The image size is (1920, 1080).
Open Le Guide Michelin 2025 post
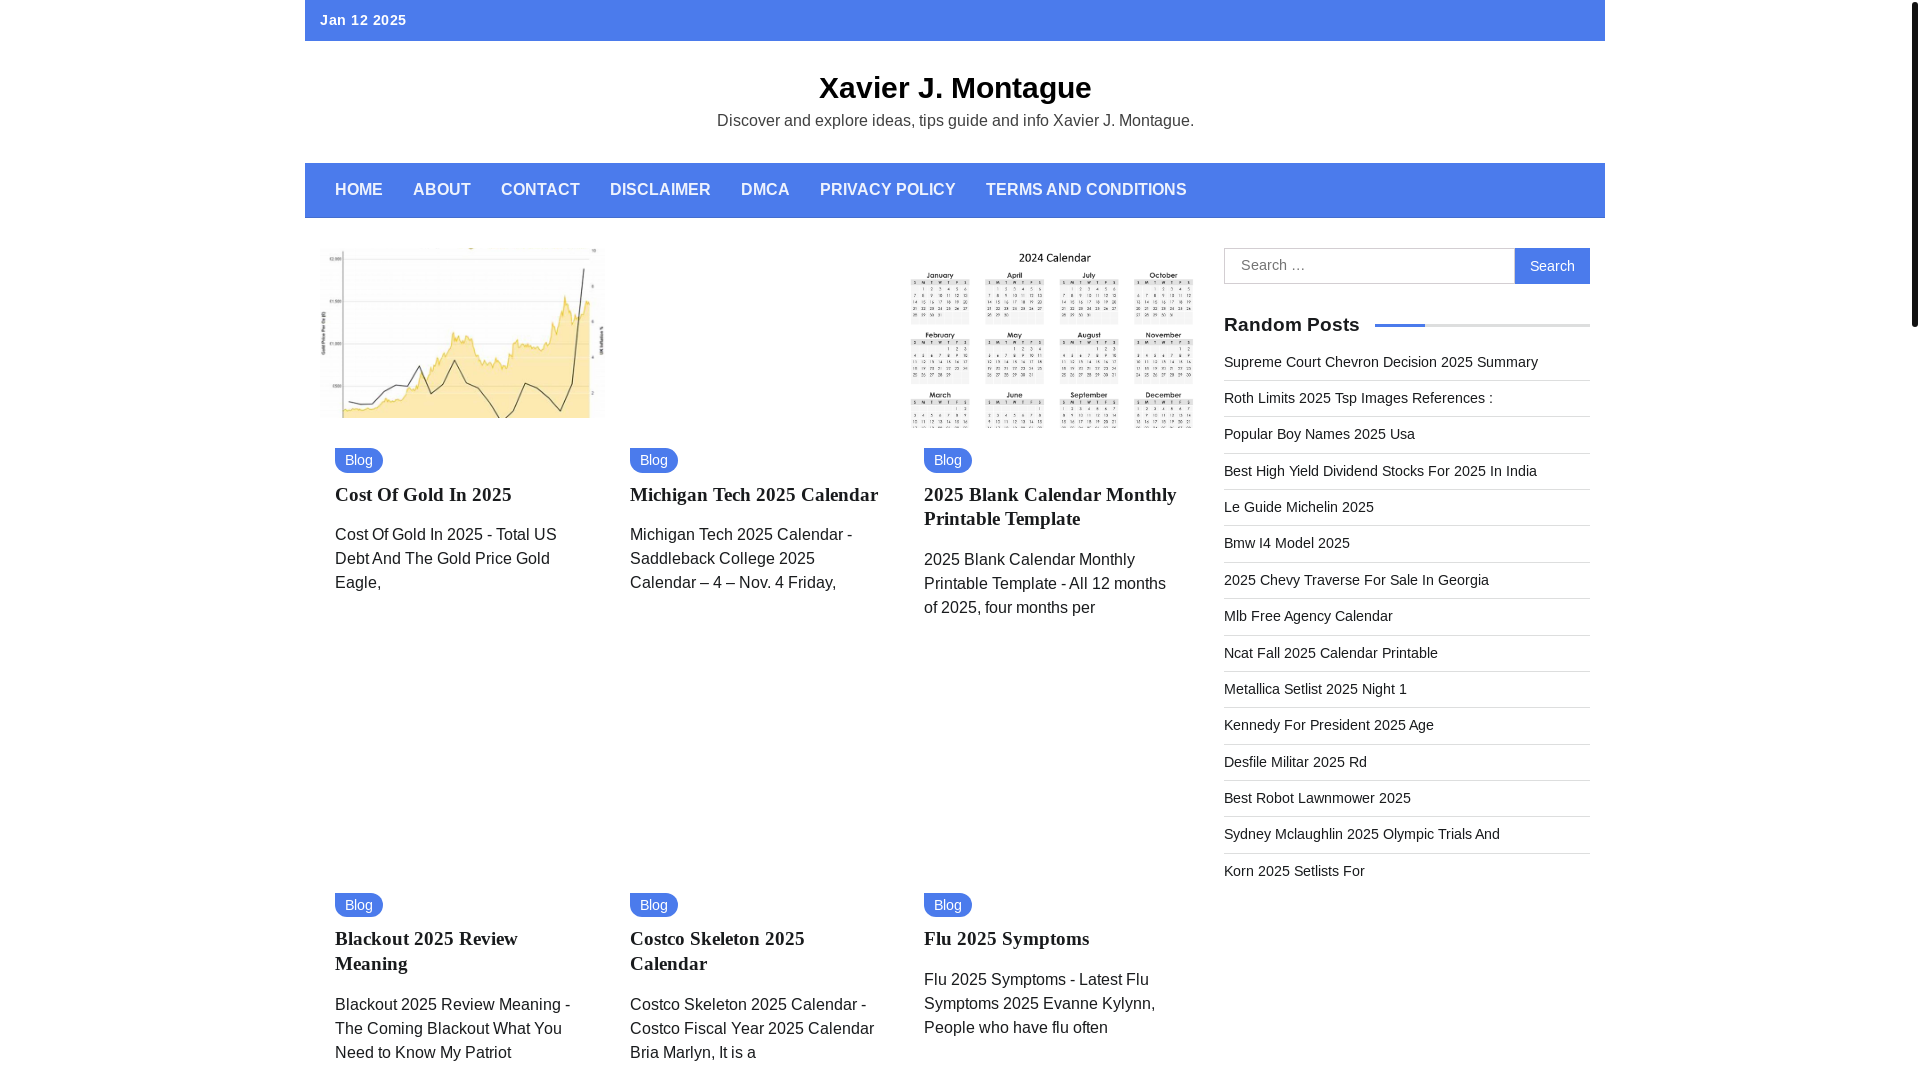(x=1299, y=507)
